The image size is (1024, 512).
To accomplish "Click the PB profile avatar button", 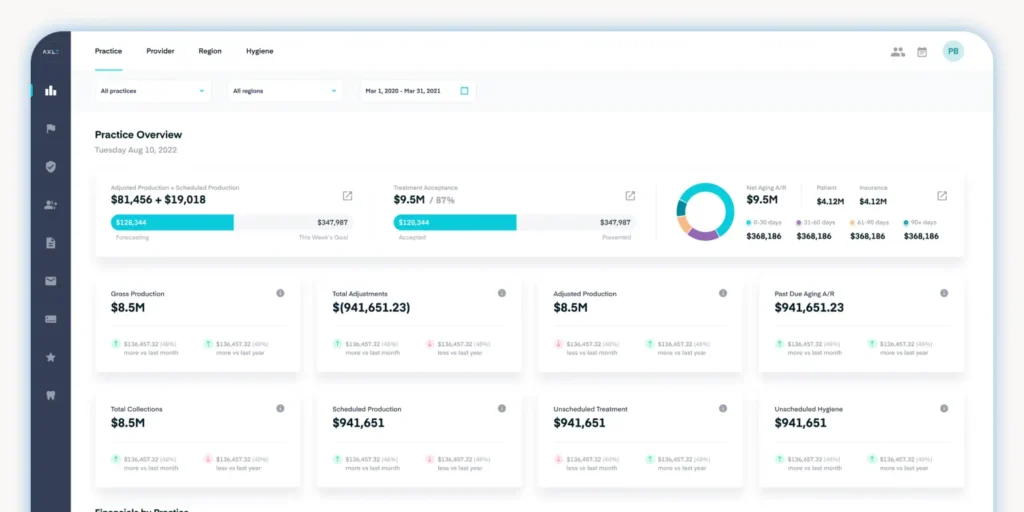I will tap(953, 51).
